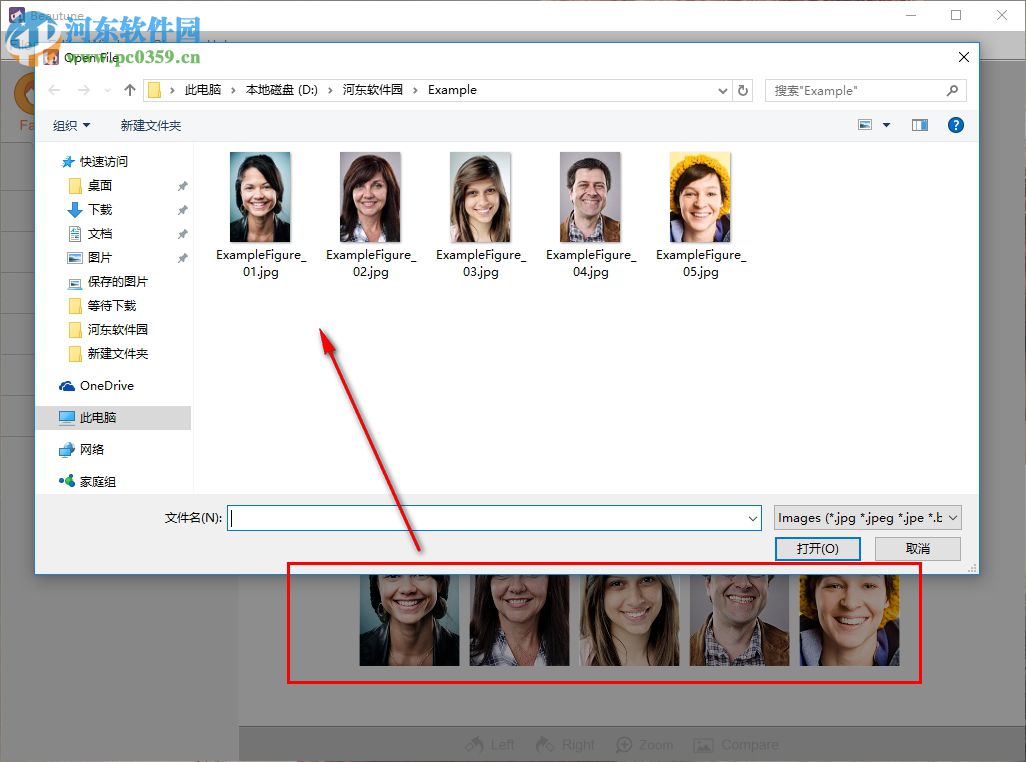1026x762 pixels.
Task: Click the forward navigation arrow
Action: (x=84, y=90)
